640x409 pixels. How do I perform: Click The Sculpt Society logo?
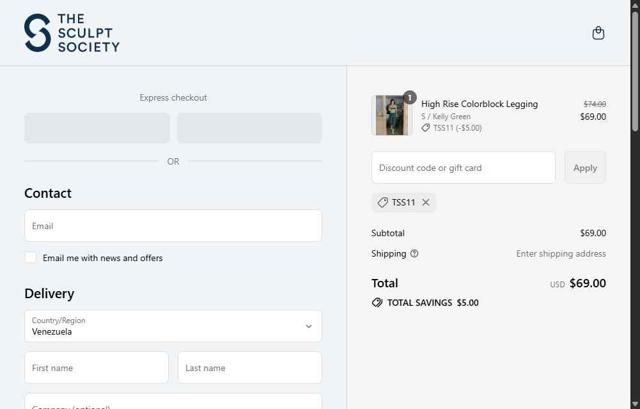pyautogui.click(x=72, y=33)
